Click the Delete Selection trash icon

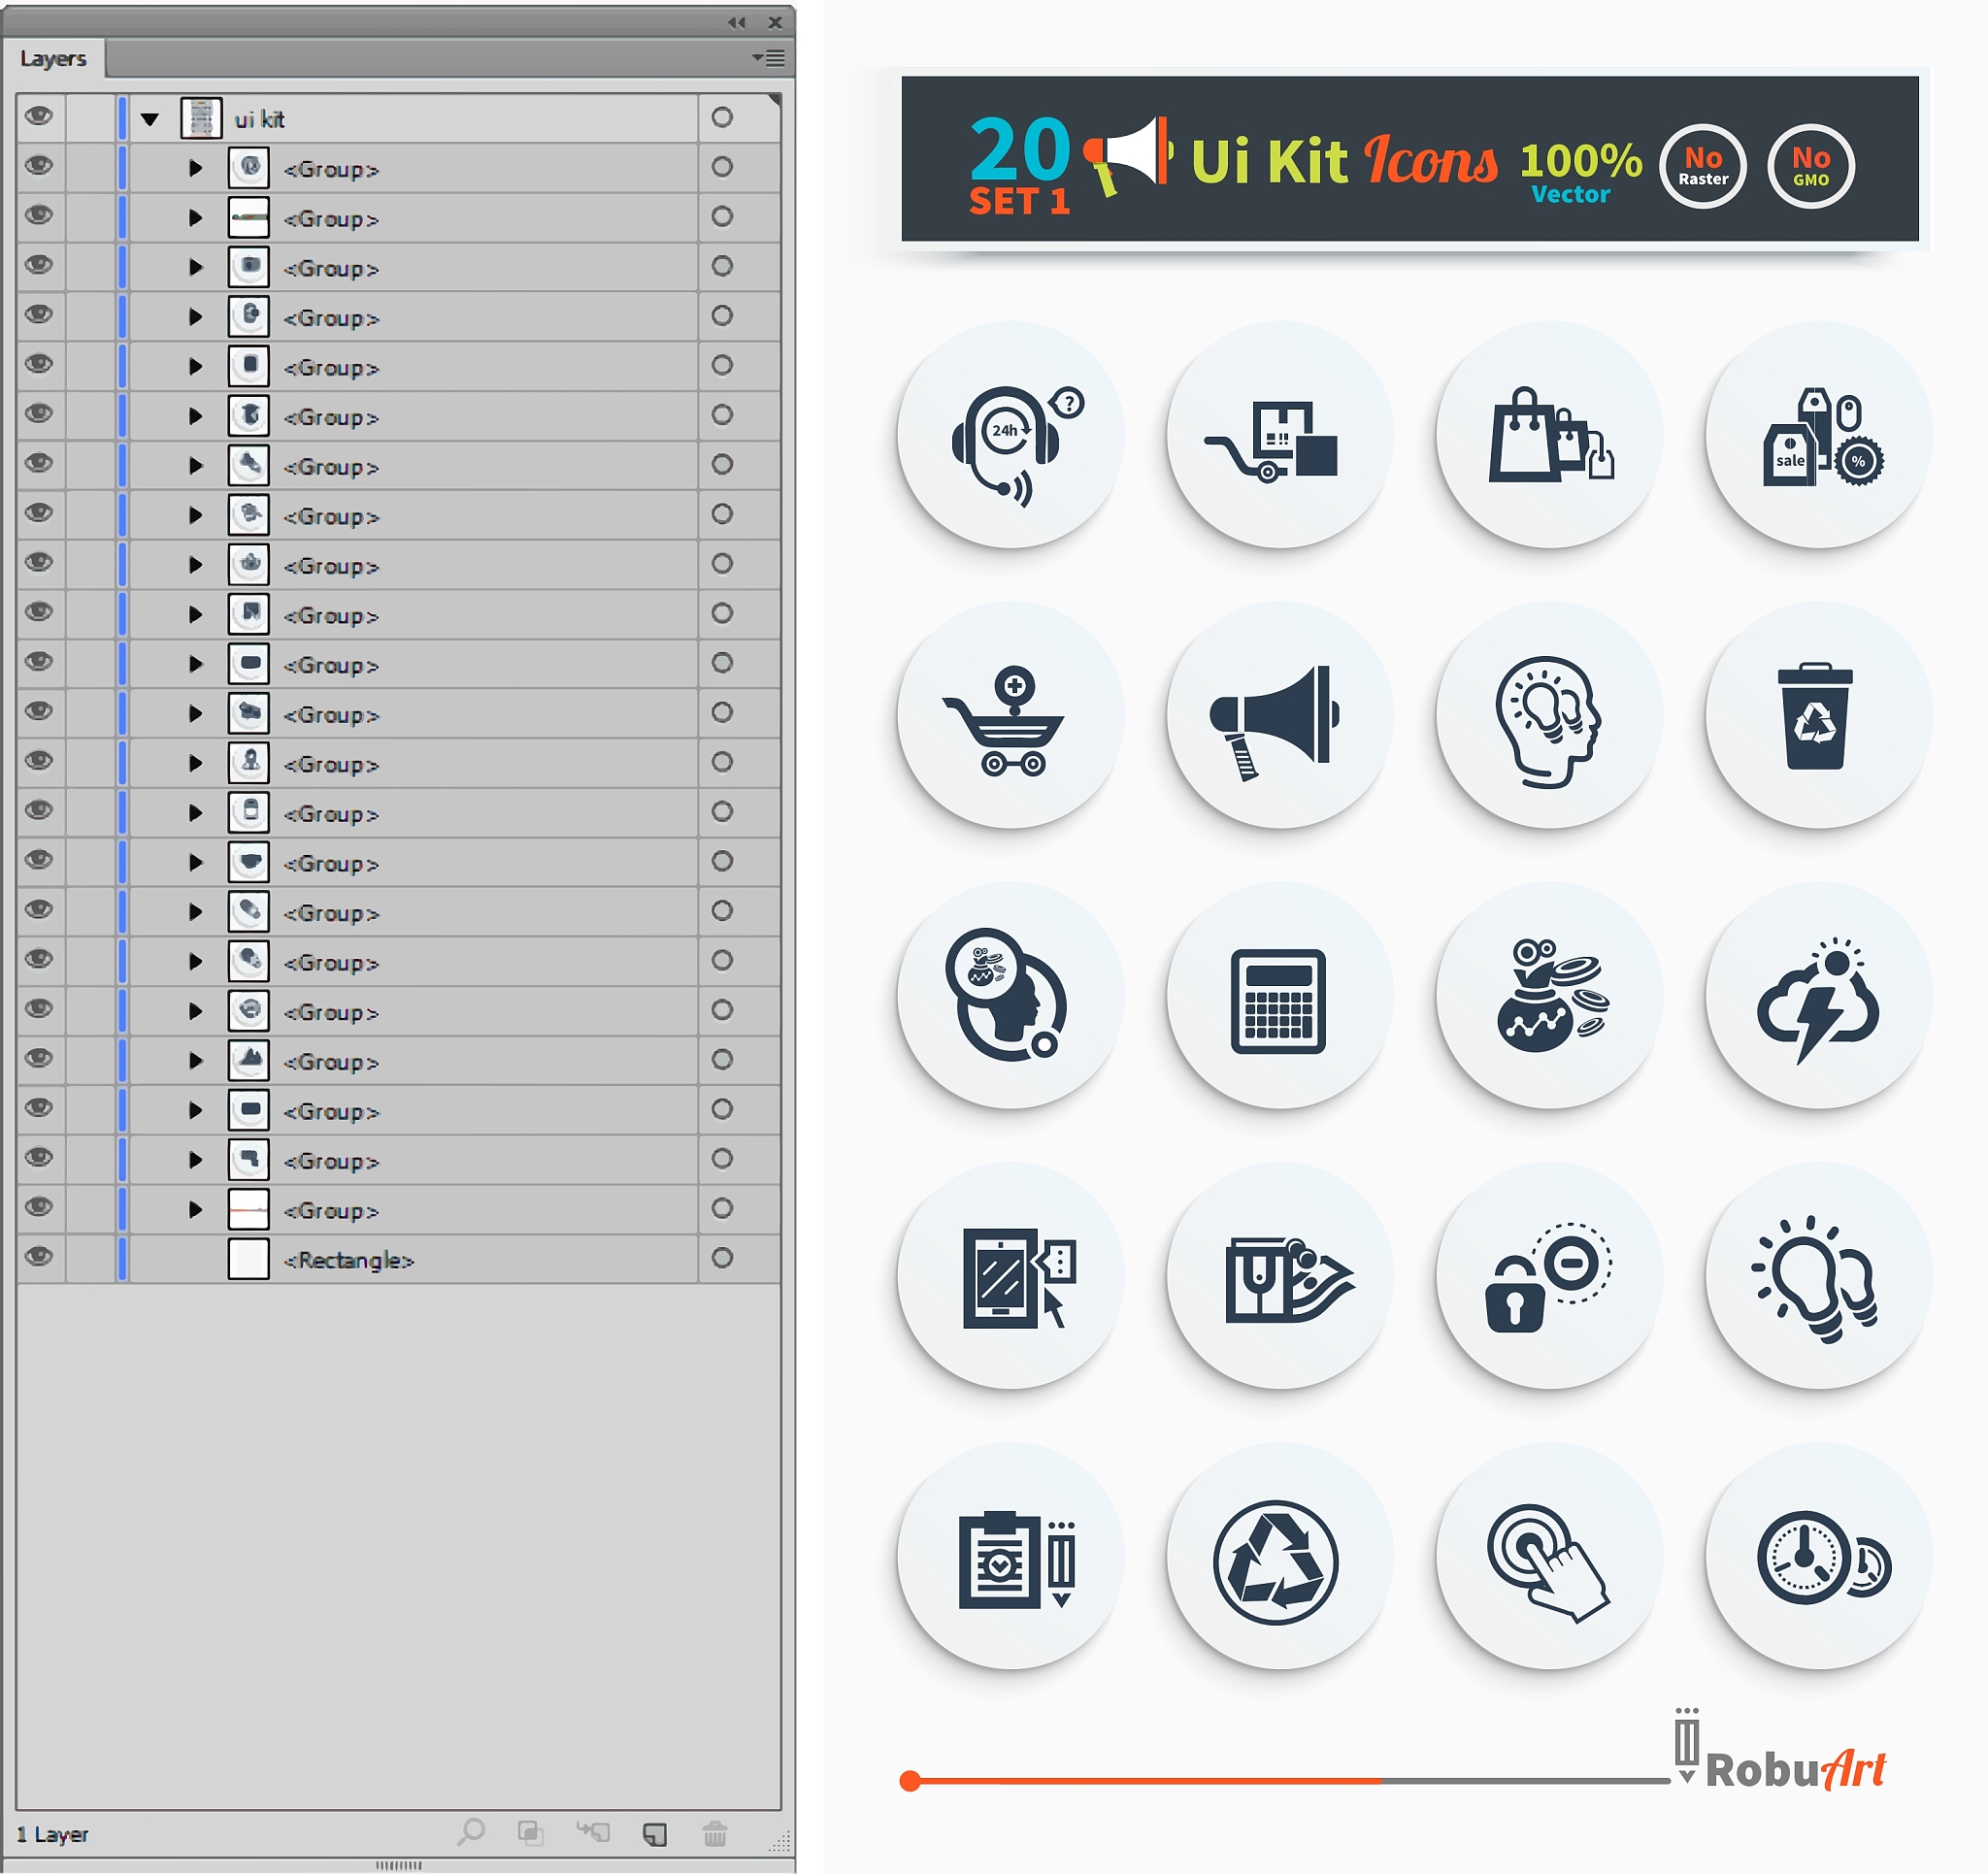715,1833
